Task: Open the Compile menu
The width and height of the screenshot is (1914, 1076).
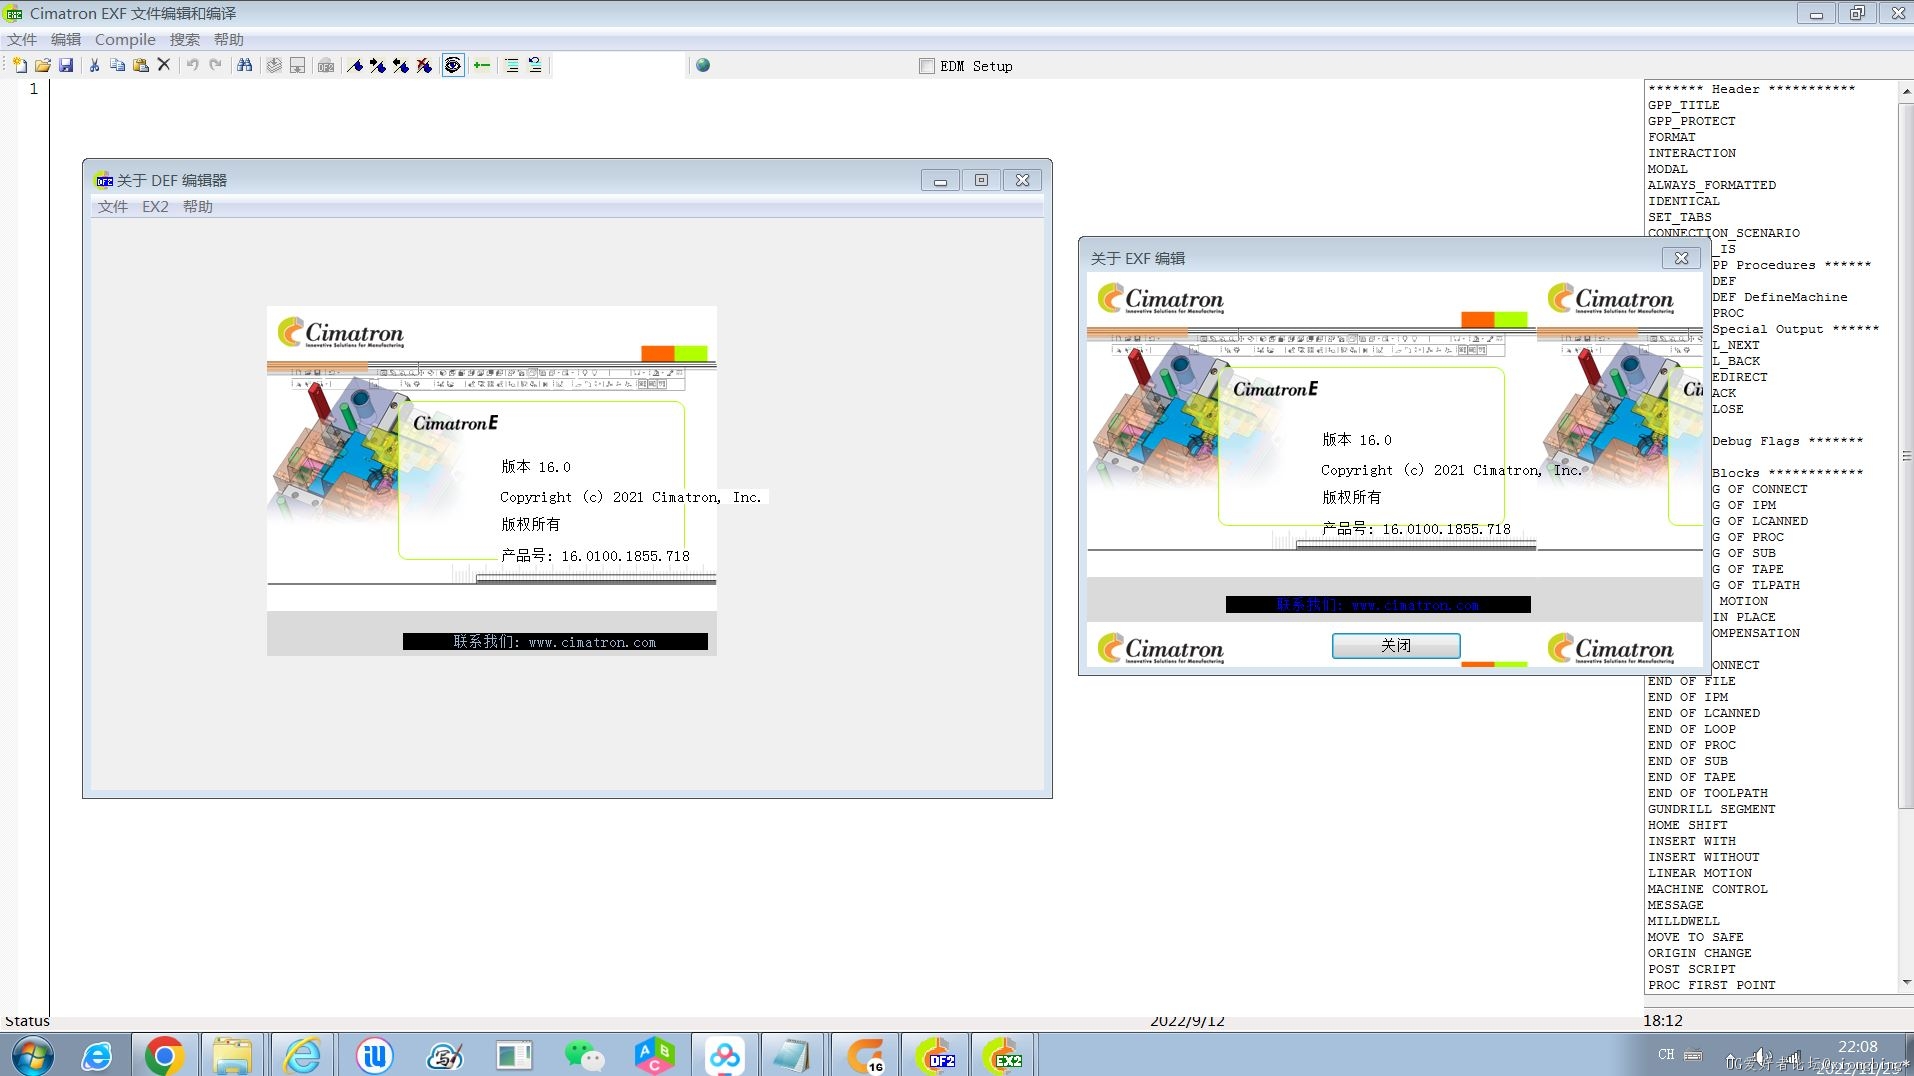Action: tap(125, 40)
